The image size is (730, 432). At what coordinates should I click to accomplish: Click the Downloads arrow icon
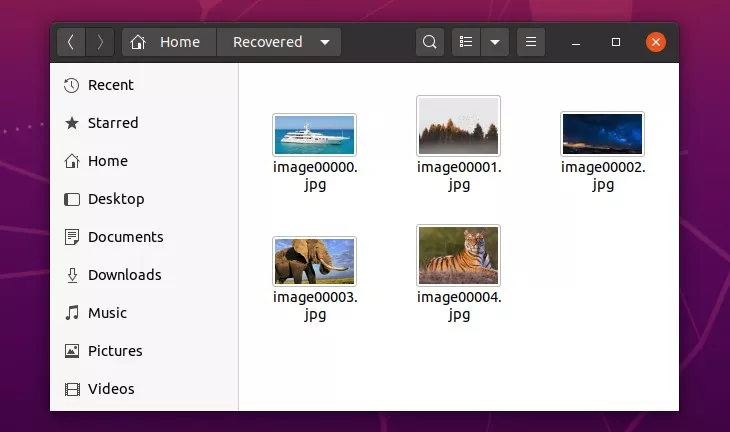coord(72,275)
